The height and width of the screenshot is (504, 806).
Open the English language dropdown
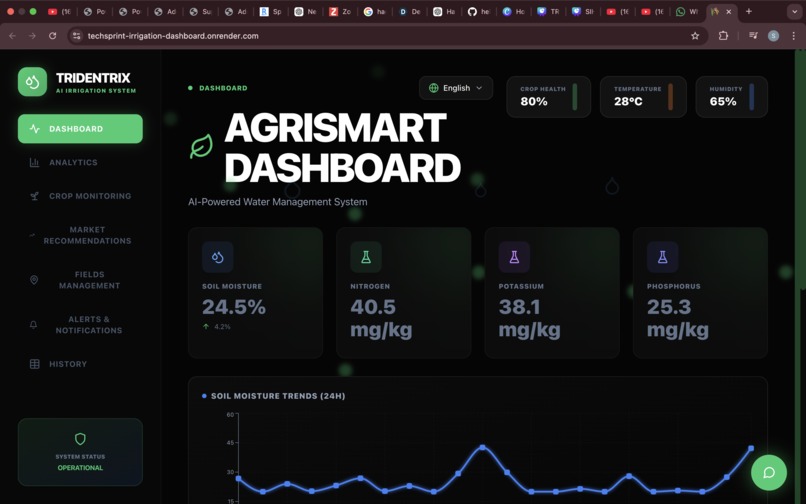pyautogui.click(x=456, y=88)
